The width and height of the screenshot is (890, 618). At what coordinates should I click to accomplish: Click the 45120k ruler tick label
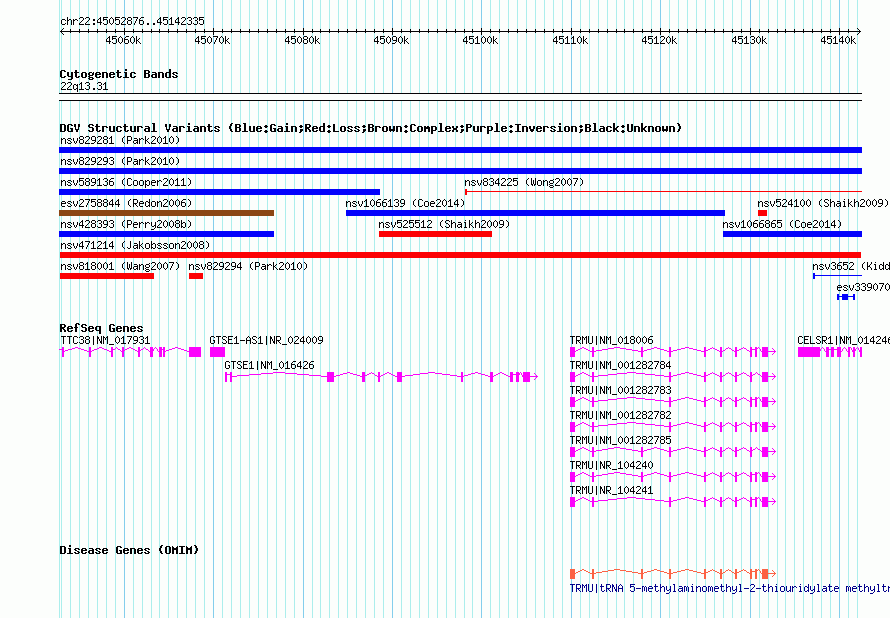click(x=659, y=40)
